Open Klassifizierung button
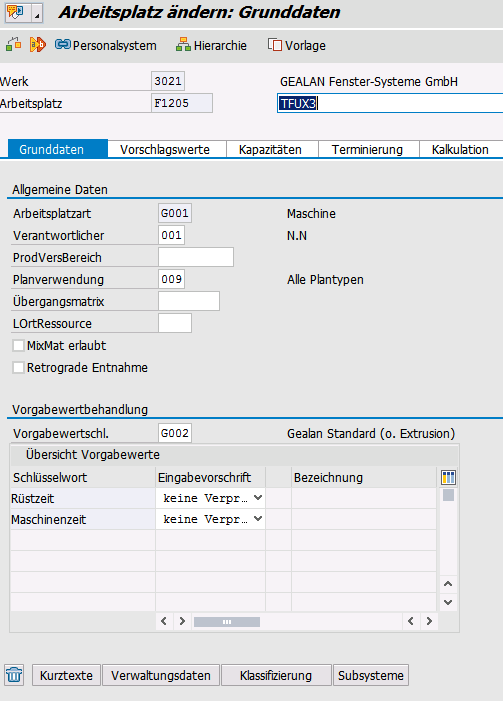503x701 pixels. [x=276, y=675]
